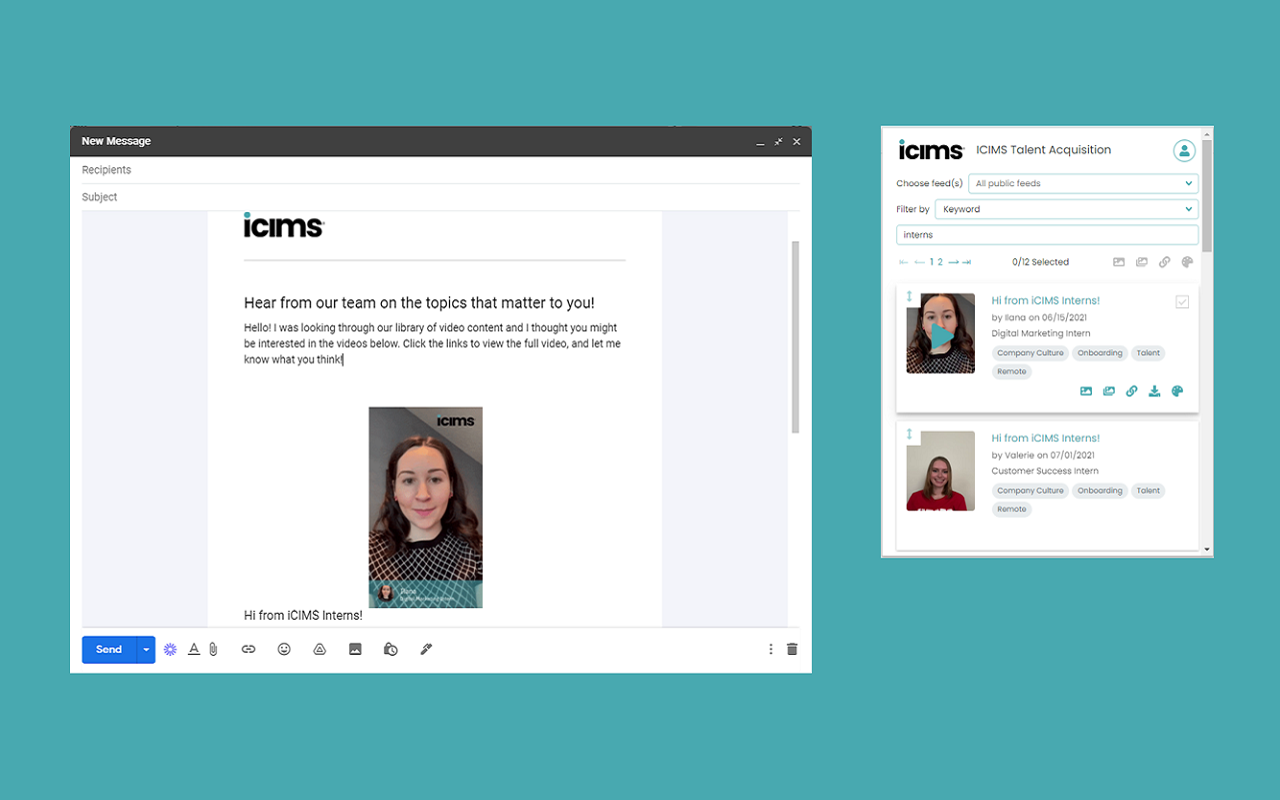Open the Choose feed(s) dropdown
This screenshot has height=800, width=1280.
click(x=1083, y=184)
